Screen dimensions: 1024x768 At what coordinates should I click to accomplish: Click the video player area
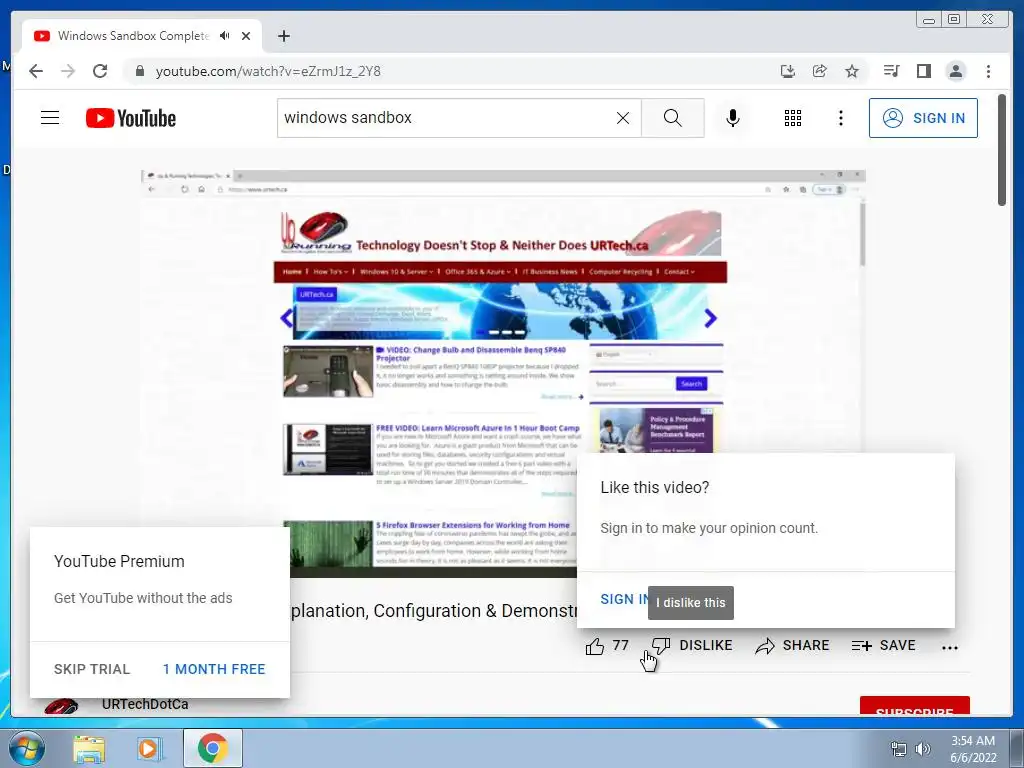tap(503, 373)
